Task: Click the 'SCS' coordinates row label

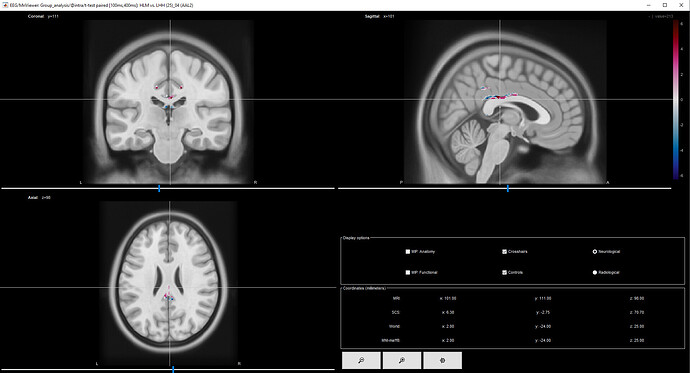Action: coord(396,312)
